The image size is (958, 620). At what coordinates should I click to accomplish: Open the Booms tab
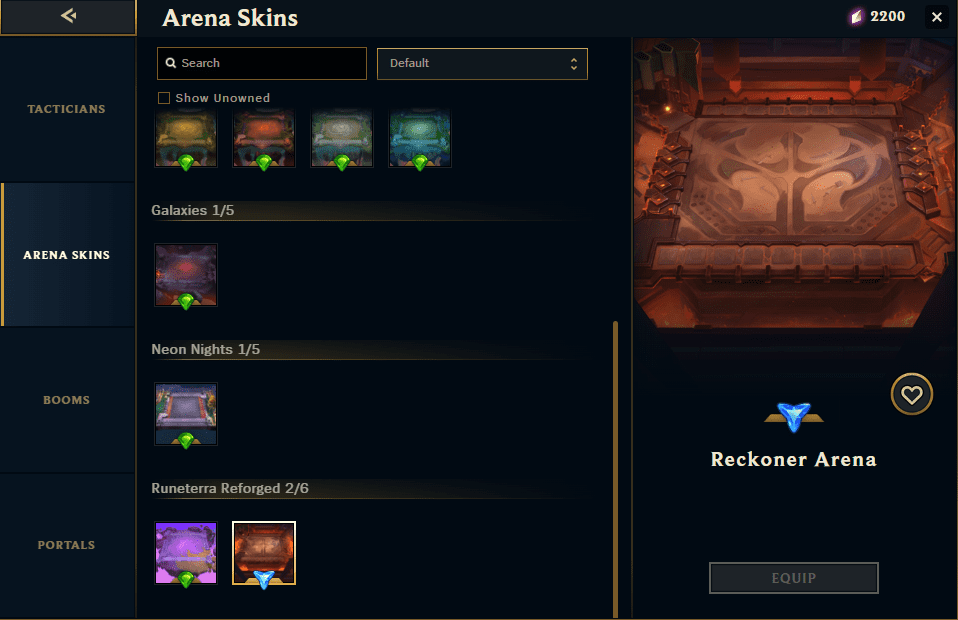tap(67, 400)
